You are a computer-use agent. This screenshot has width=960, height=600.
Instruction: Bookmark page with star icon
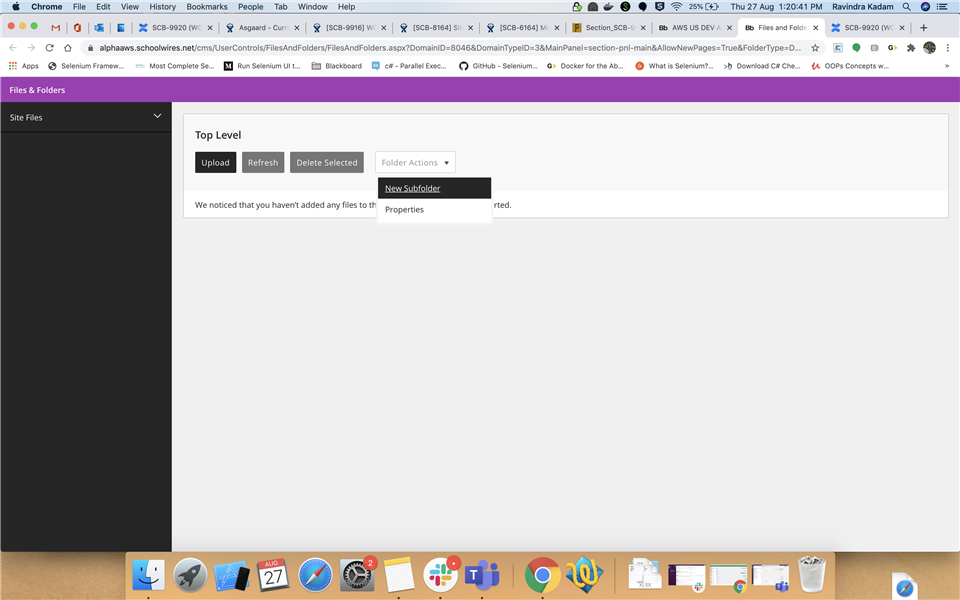pyautogui.click(x=815, y=48)
